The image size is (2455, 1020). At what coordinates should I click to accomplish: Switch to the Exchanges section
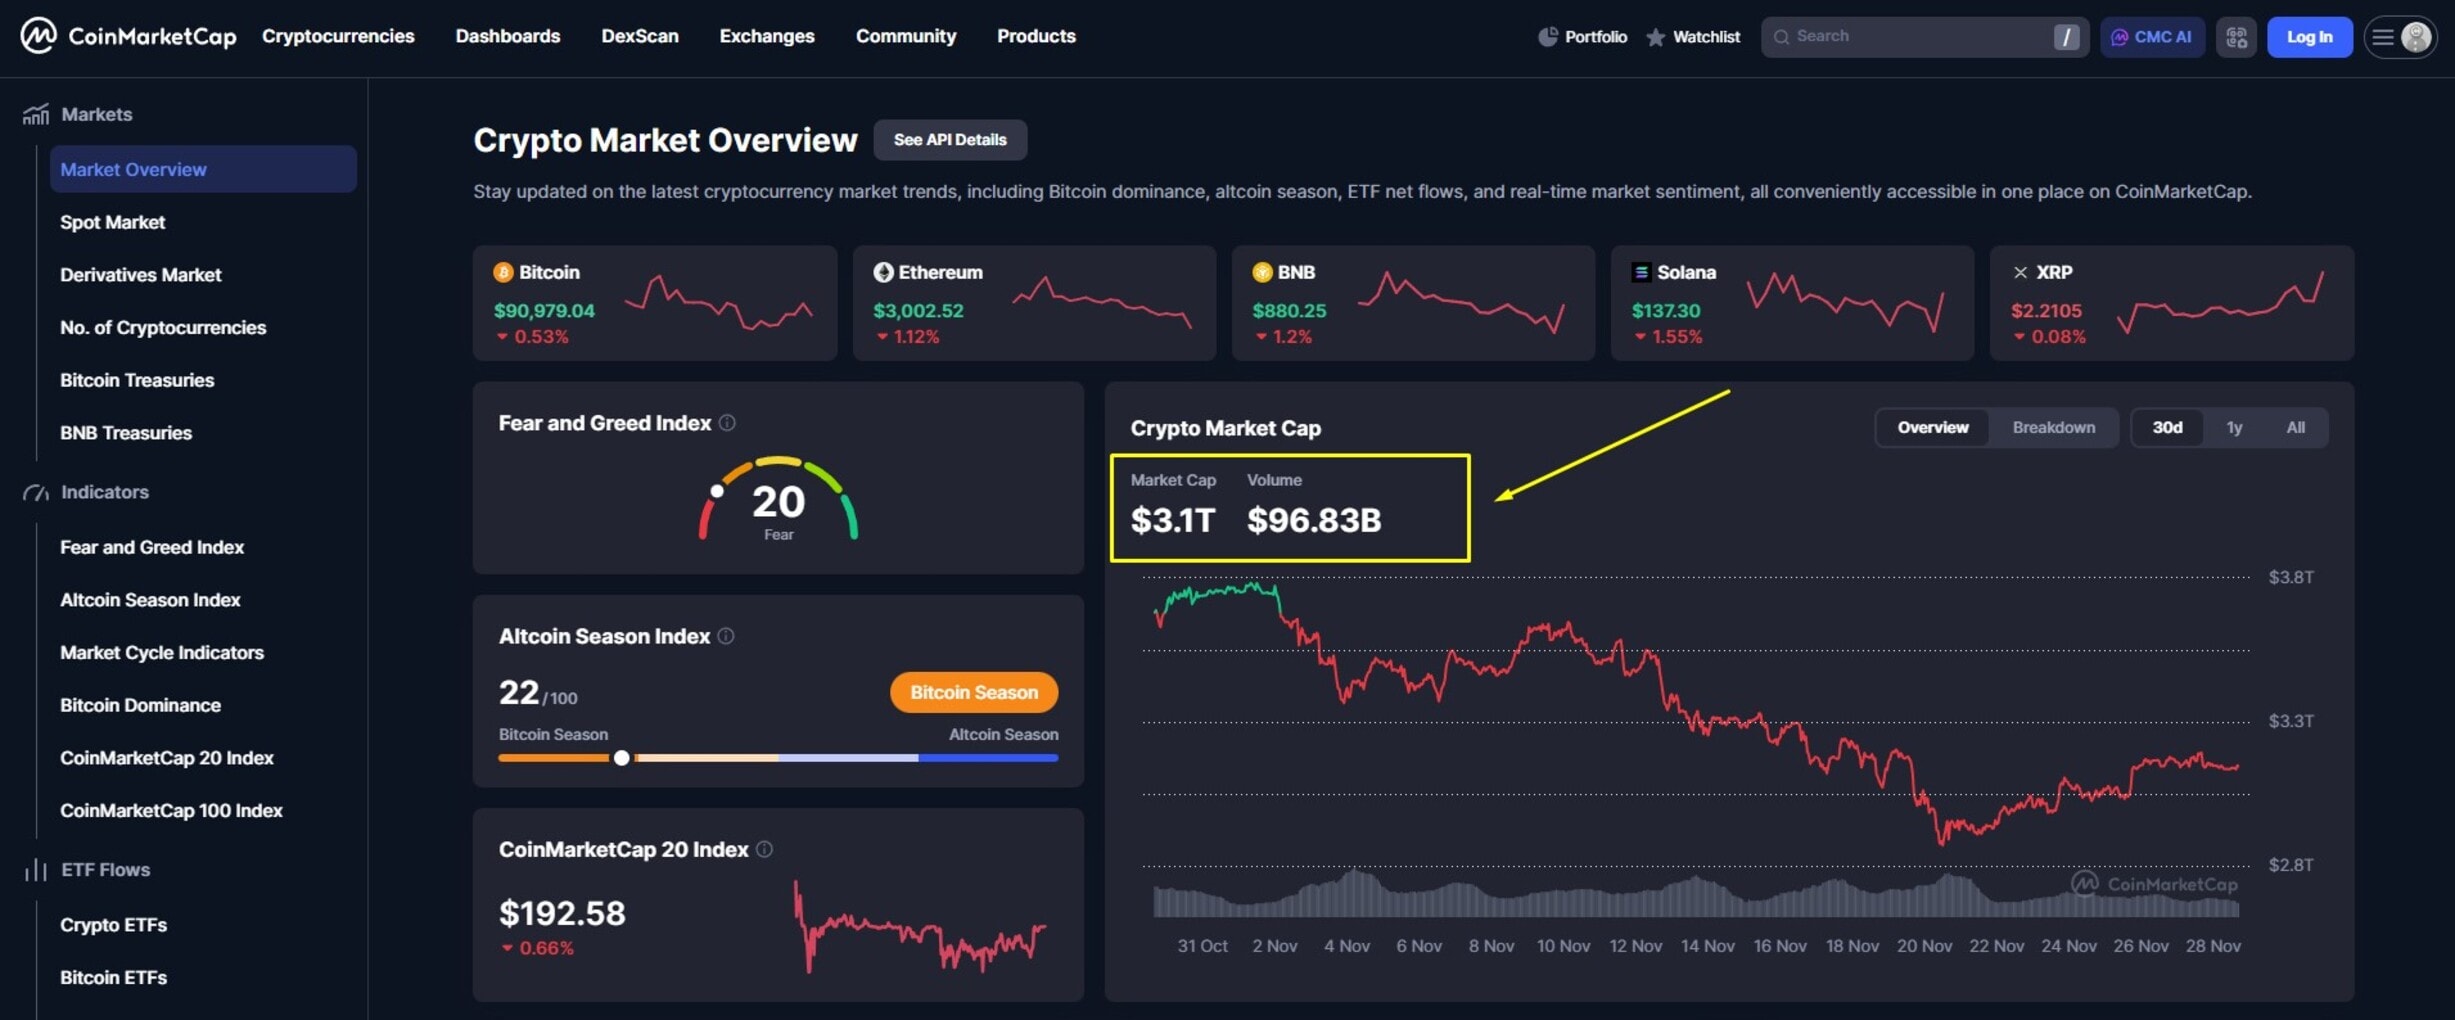(766, 36)
